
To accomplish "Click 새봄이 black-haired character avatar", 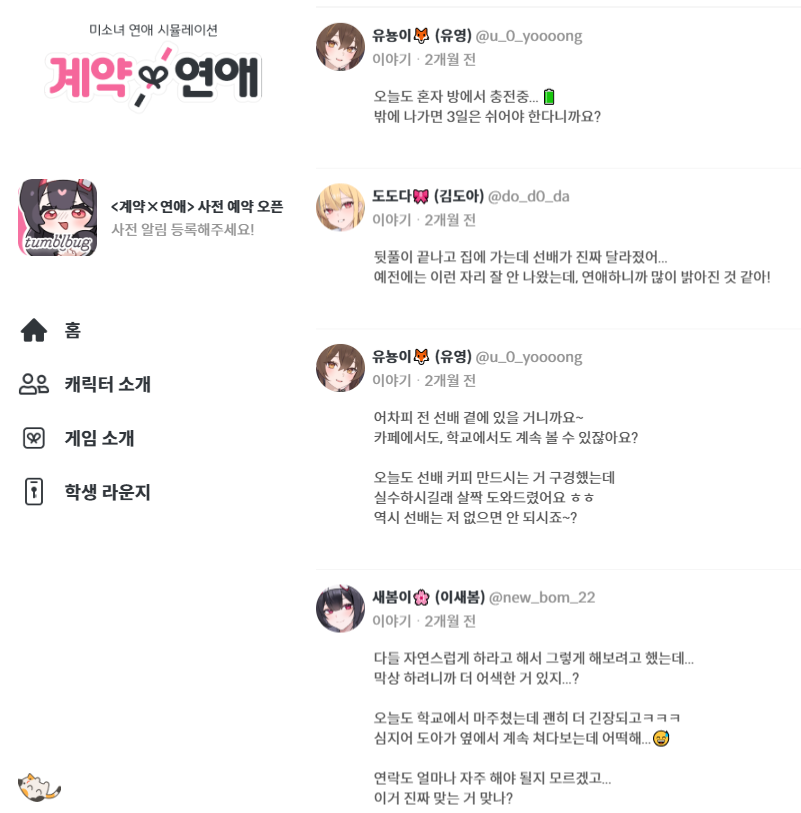I will click(340, 609).
